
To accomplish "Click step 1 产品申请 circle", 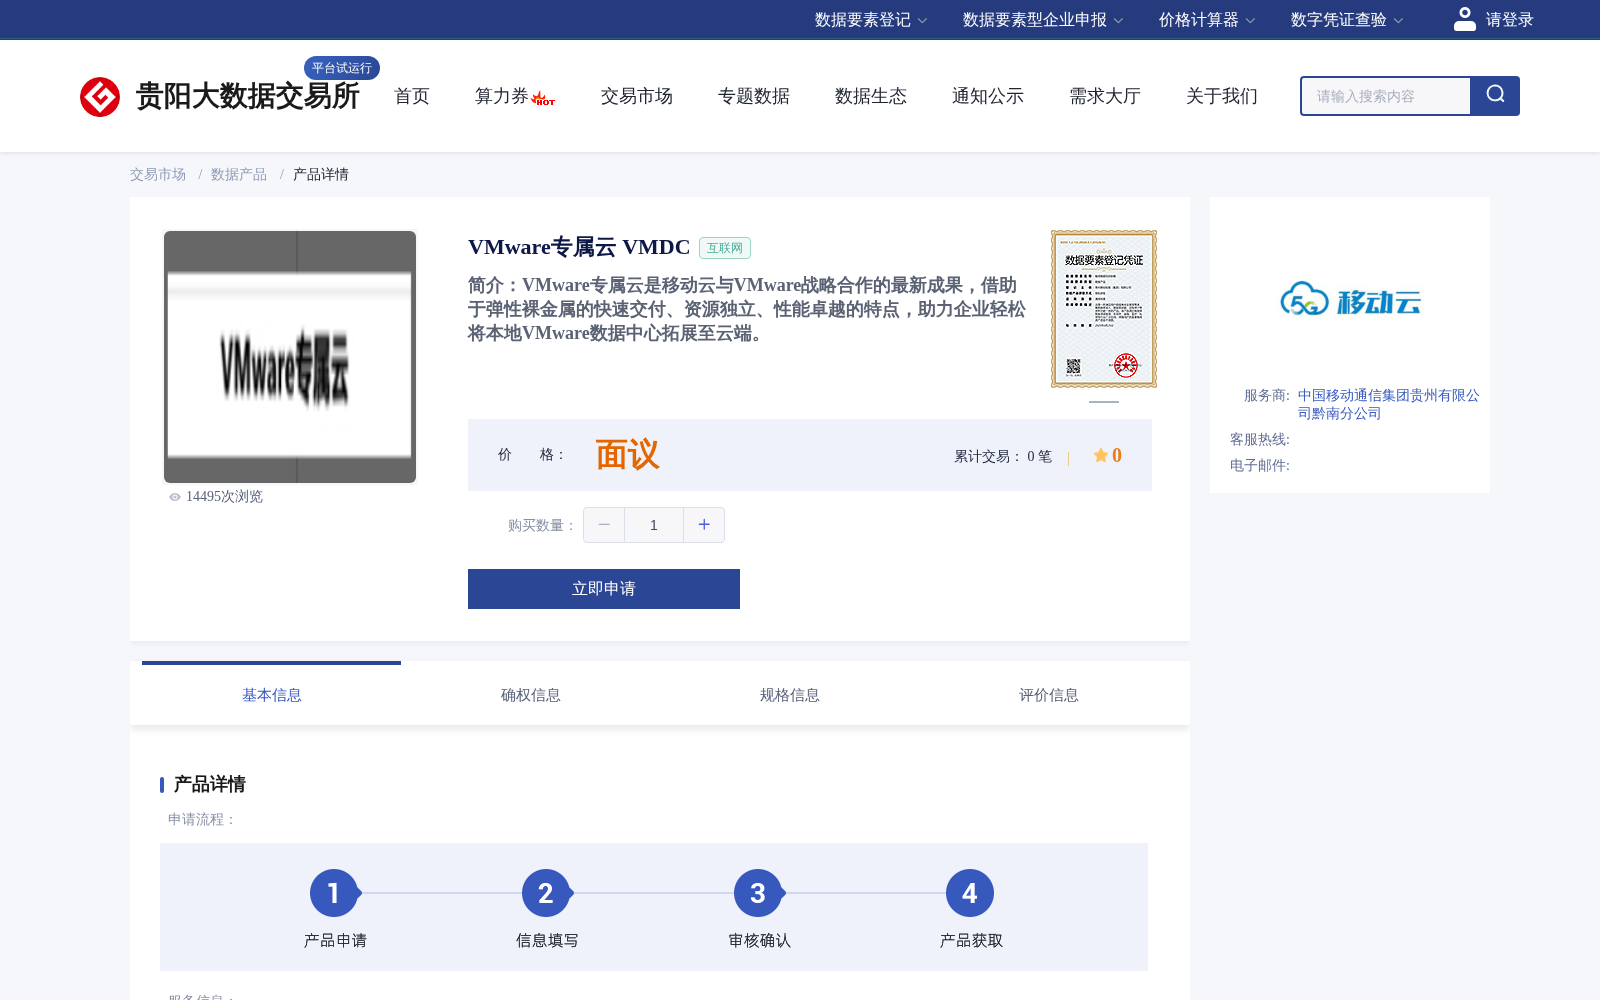I will 334,893.
